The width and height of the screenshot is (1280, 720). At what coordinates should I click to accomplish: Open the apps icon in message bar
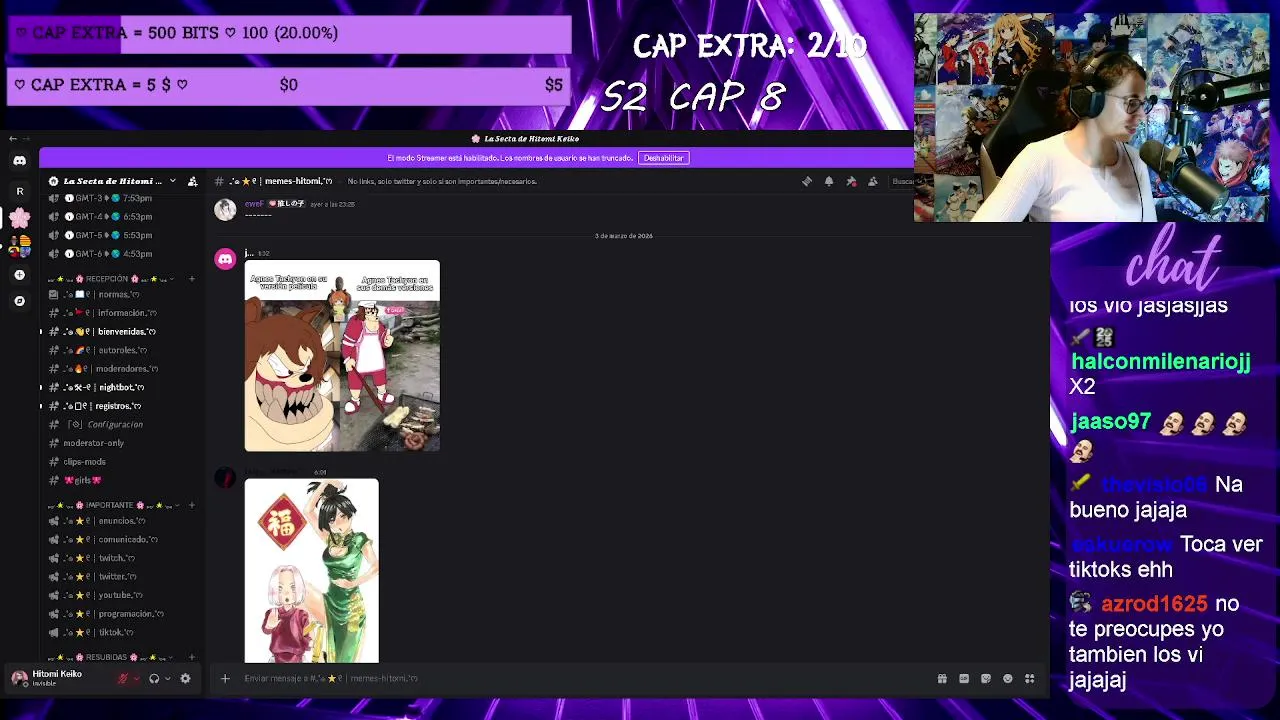click(x=1029, y=678)
